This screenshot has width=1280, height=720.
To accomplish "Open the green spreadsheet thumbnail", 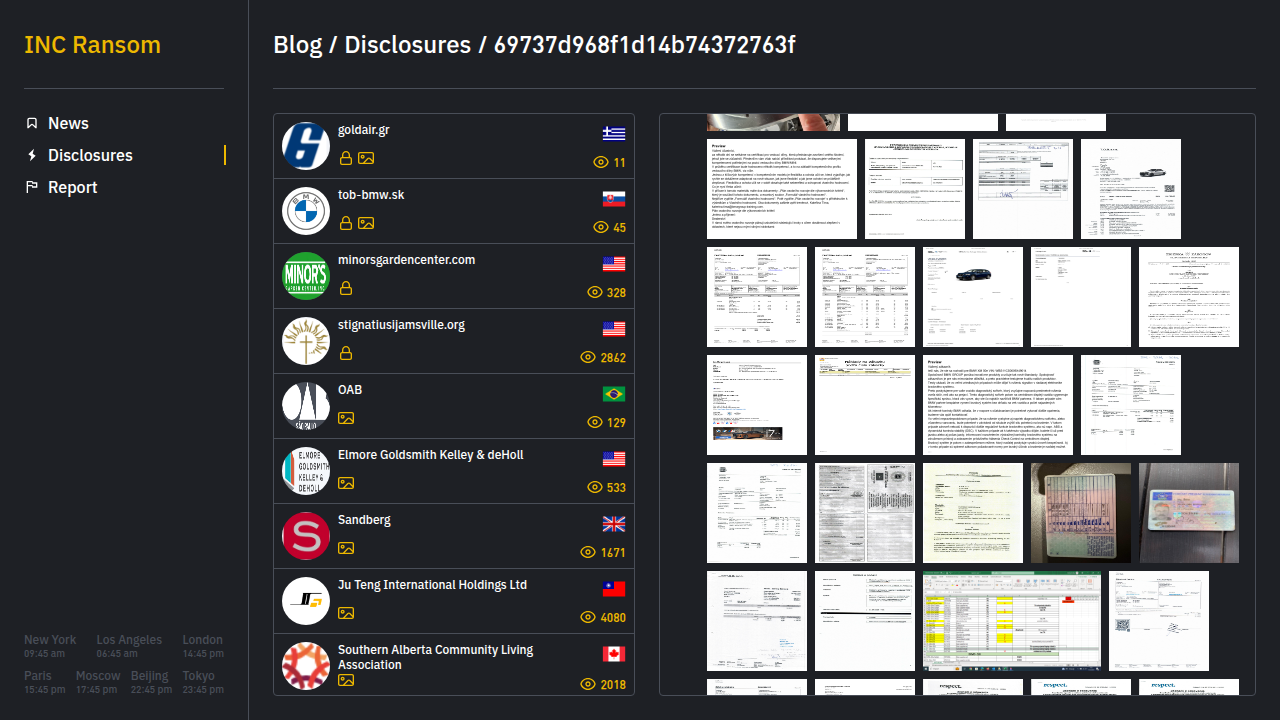I will (x=1011, y=621).
